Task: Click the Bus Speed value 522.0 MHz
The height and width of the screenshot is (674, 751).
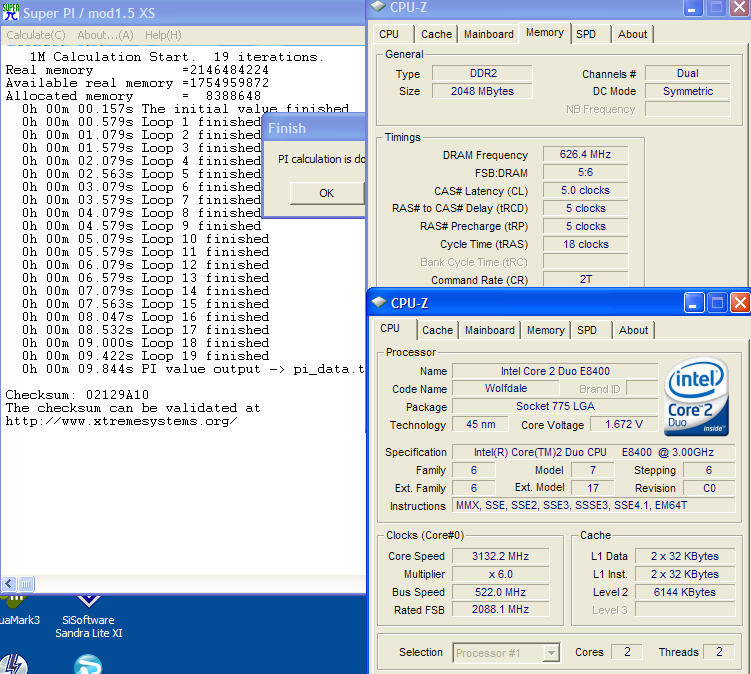Action: click(x=501, y=592)
